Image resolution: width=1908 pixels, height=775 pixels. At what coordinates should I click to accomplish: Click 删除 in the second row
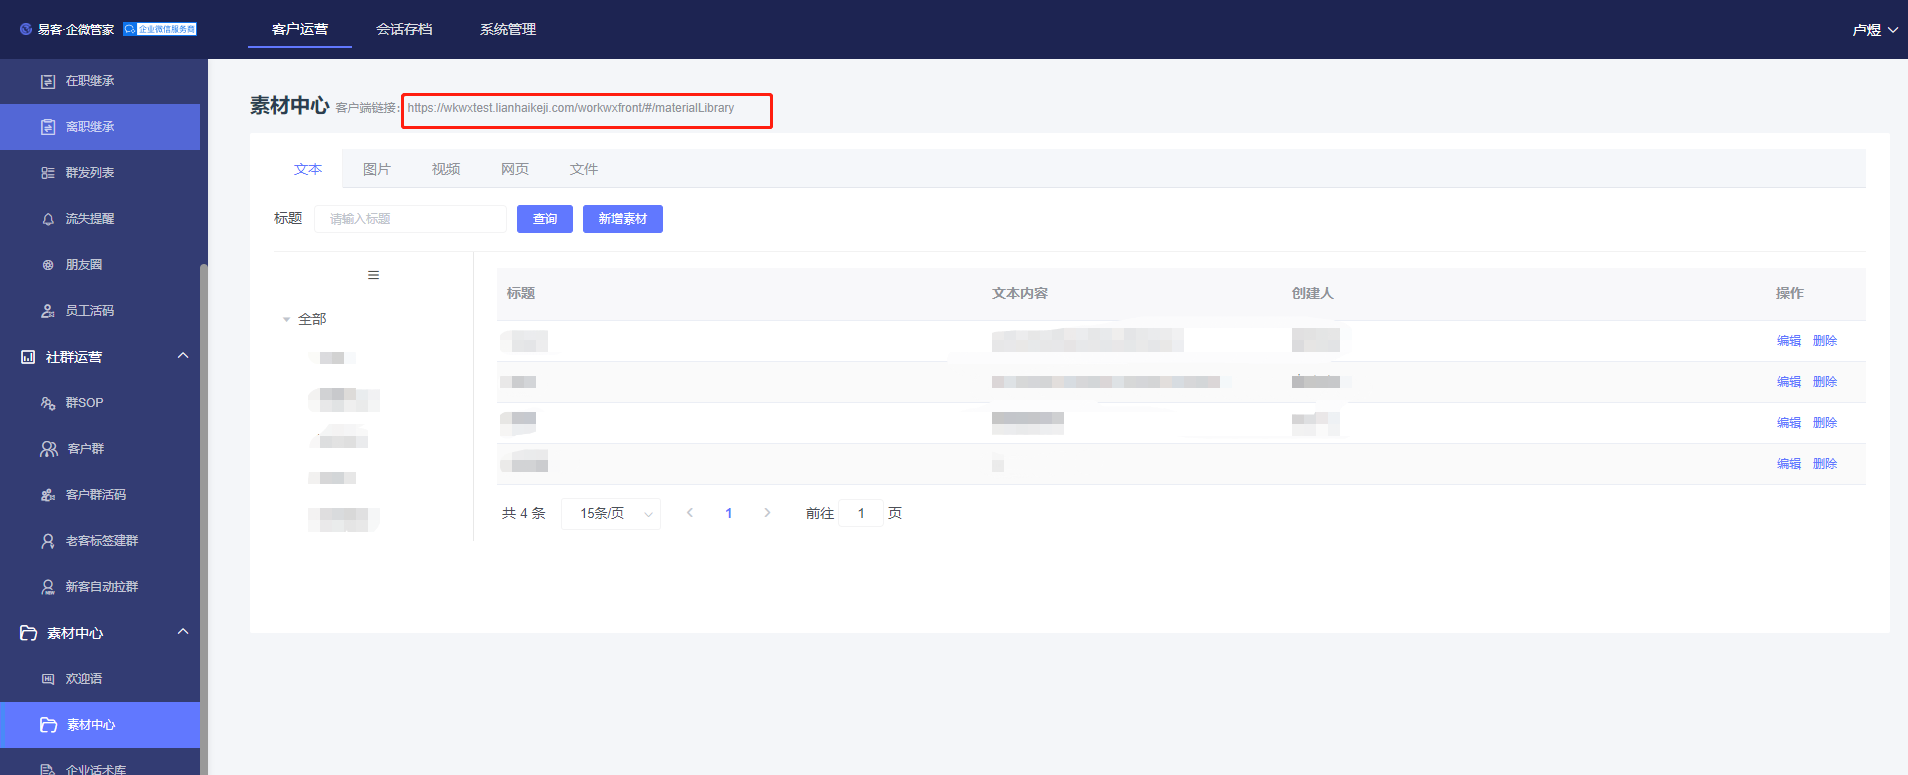1825,382
